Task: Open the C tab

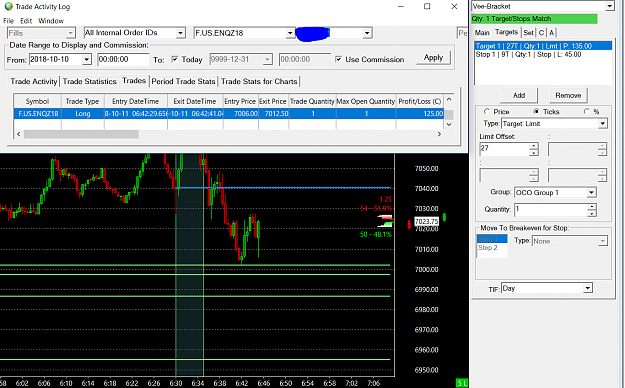Action: coord(541,33)
